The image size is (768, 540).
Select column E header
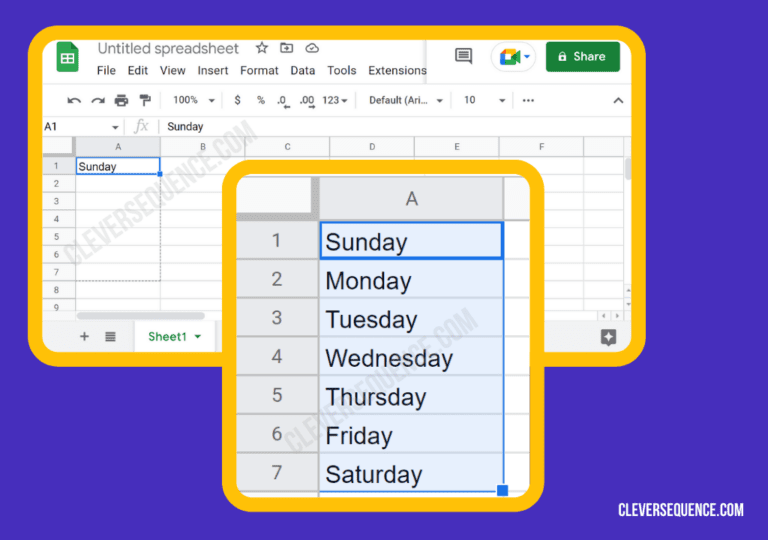(457, 147)
